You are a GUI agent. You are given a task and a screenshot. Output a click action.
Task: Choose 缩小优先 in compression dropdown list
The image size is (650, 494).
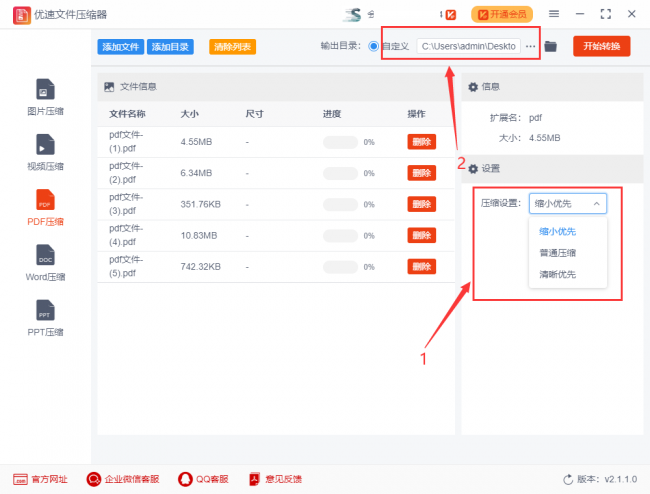coord(557,232)
